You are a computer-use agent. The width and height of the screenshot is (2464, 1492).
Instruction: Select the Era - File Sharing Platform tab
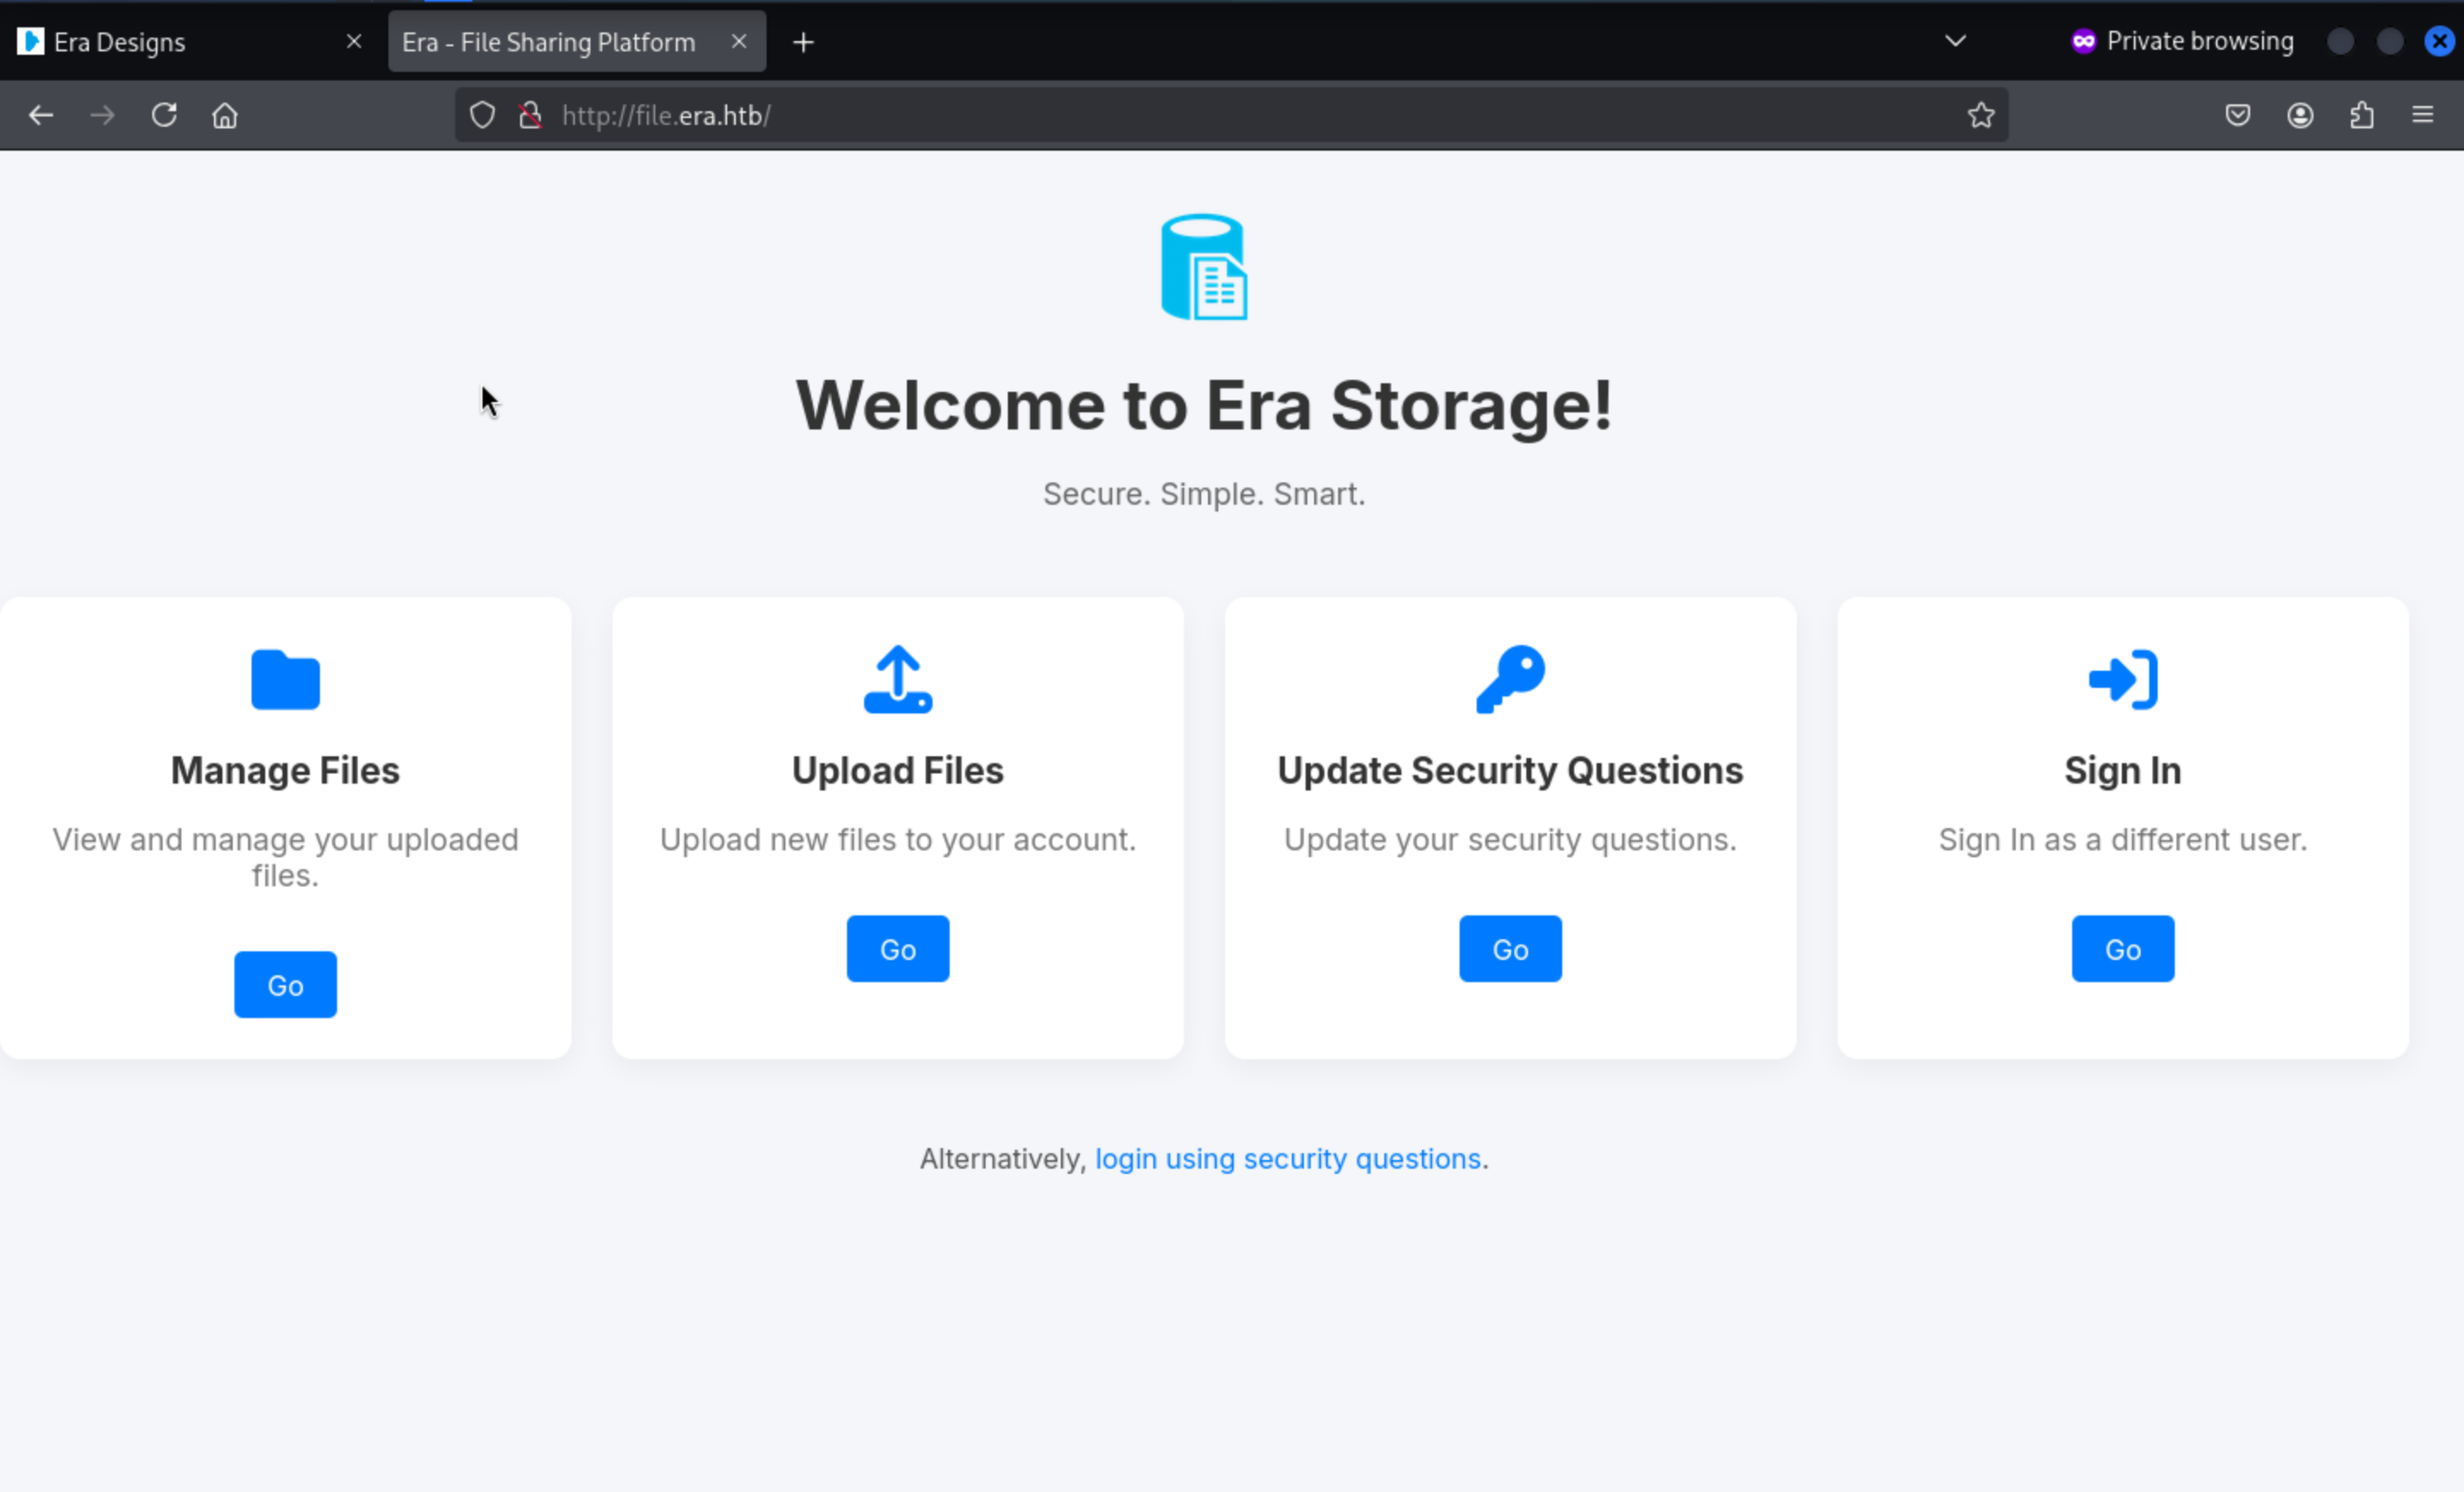548,42
